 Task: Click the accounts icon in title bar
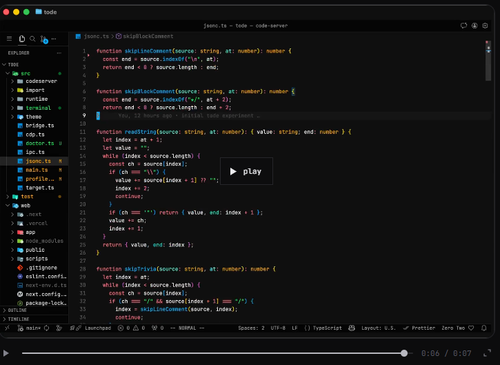475,26
